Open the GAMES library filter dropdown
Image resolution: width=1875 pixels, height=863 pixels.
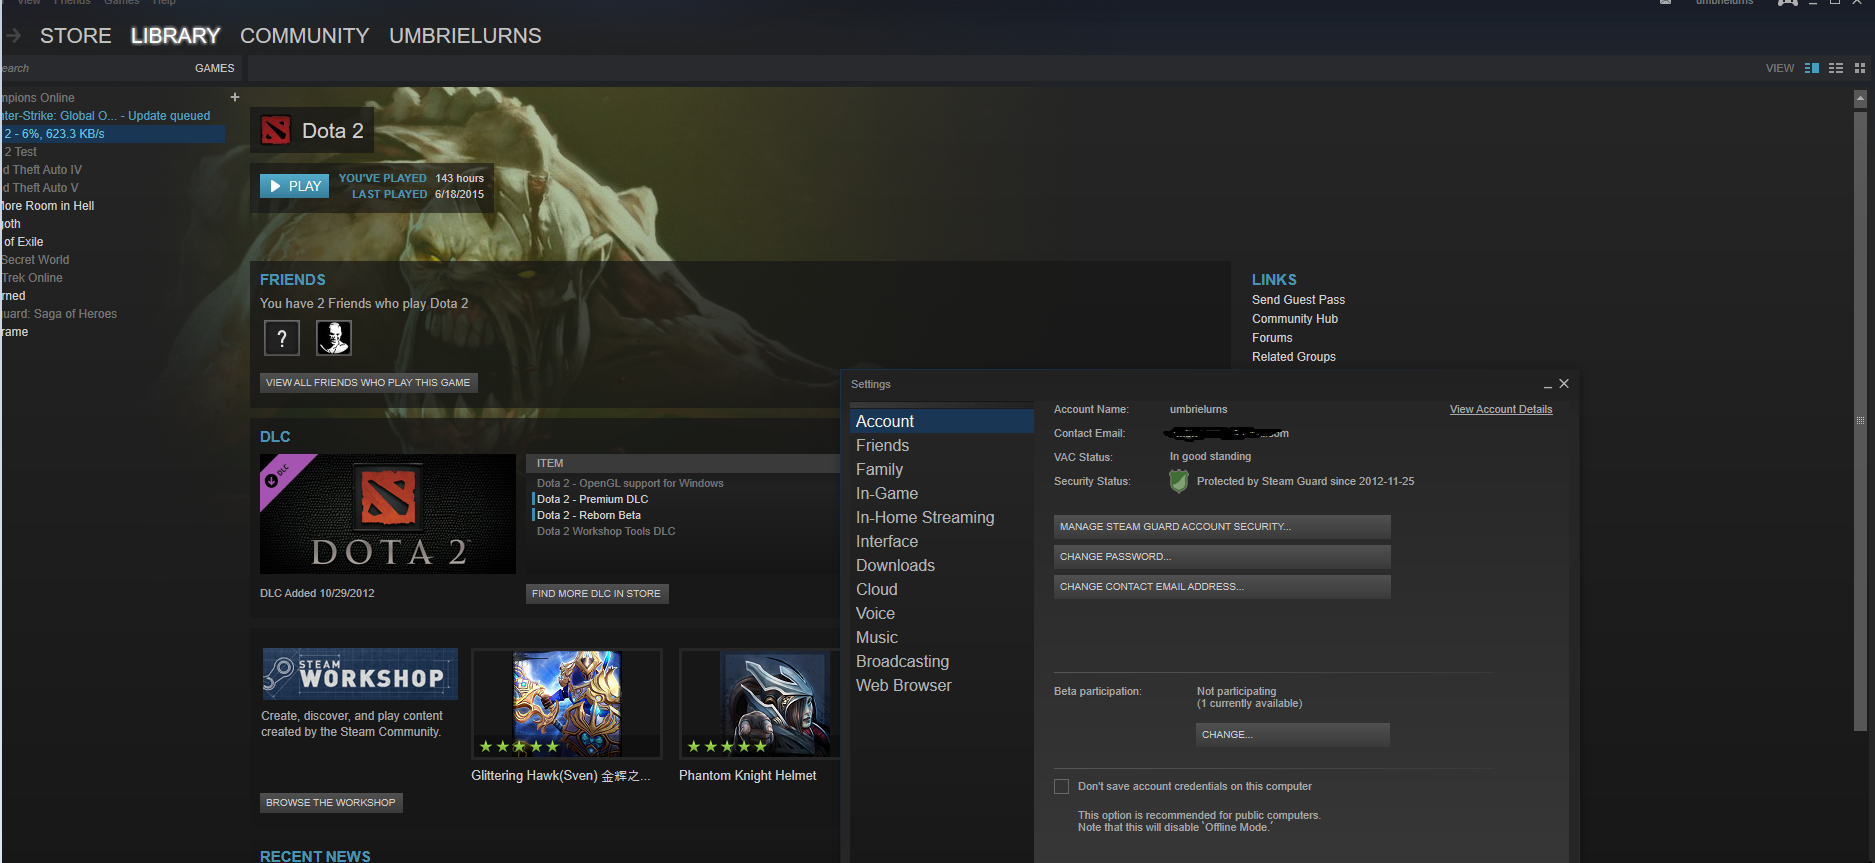point(214,68)
